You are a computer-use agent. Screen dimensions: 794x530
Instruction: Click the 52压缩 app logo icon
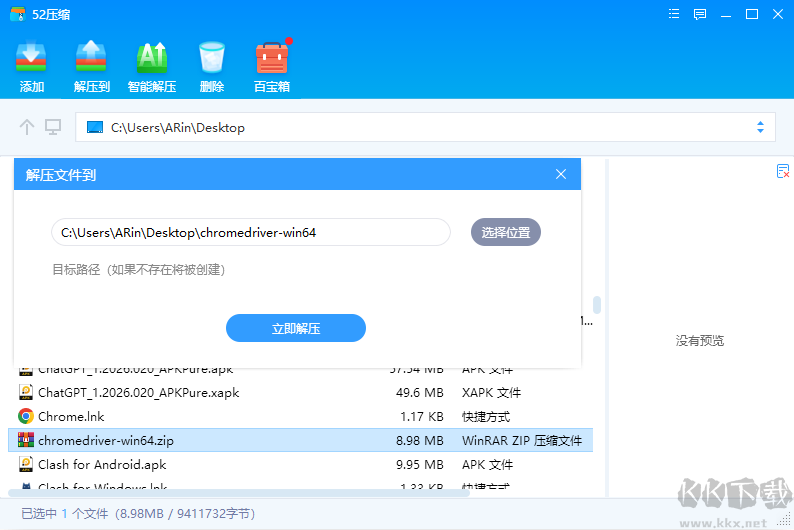click(18, 14)
